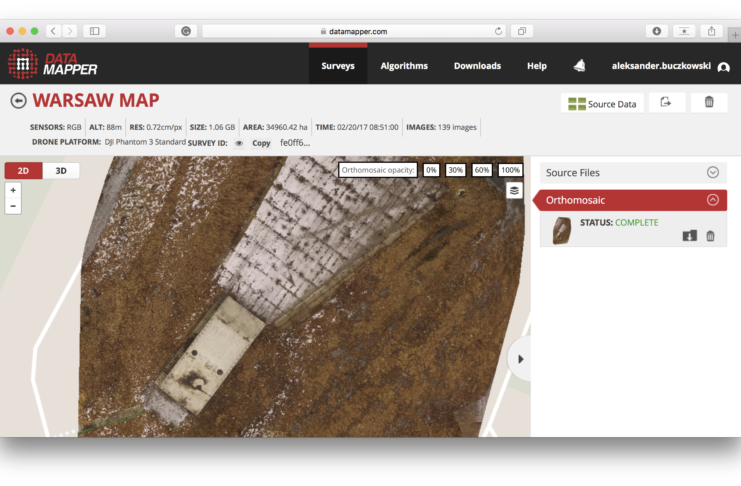
Task: Open the map layers icon
Action: pos(514,190)
